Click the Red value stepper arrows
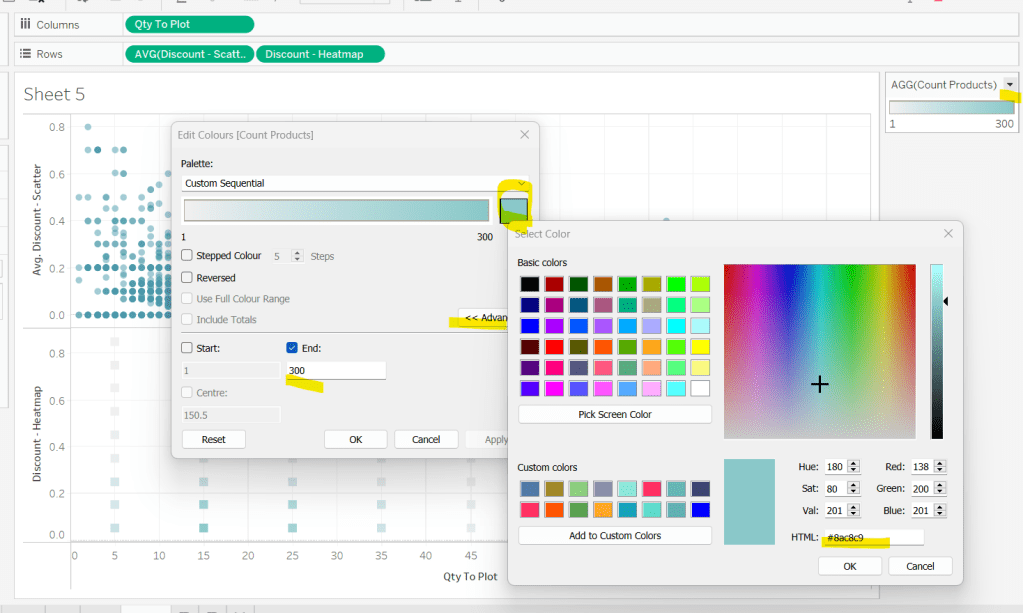This screenshot has height=613, width=1023. coord(940,467)
